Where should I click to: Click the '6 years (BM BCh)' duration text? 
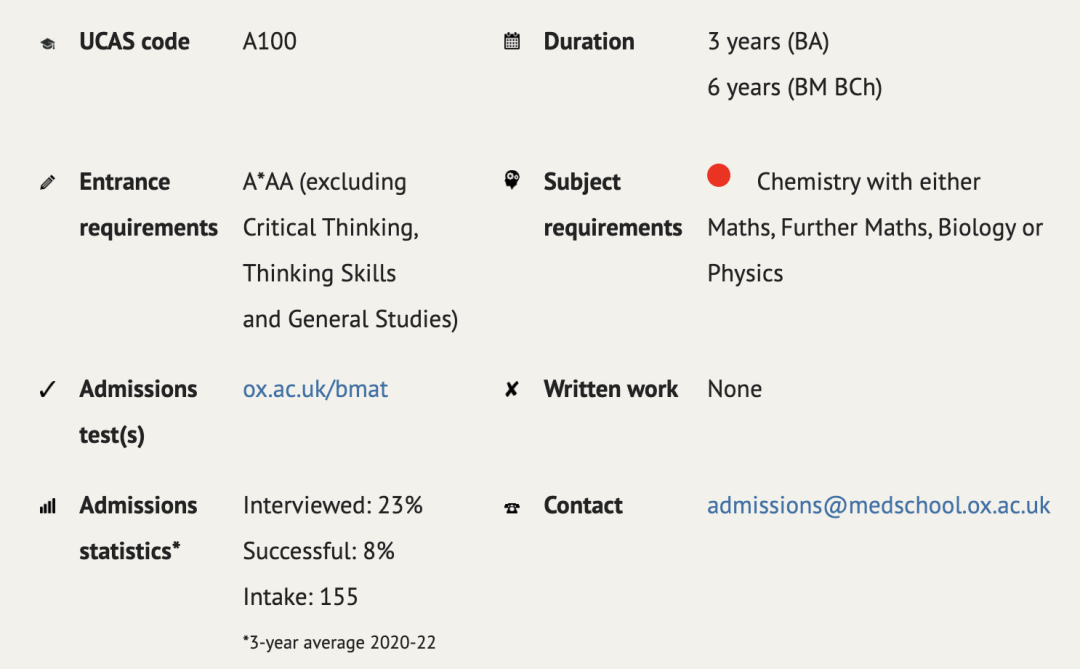(795, 88)
